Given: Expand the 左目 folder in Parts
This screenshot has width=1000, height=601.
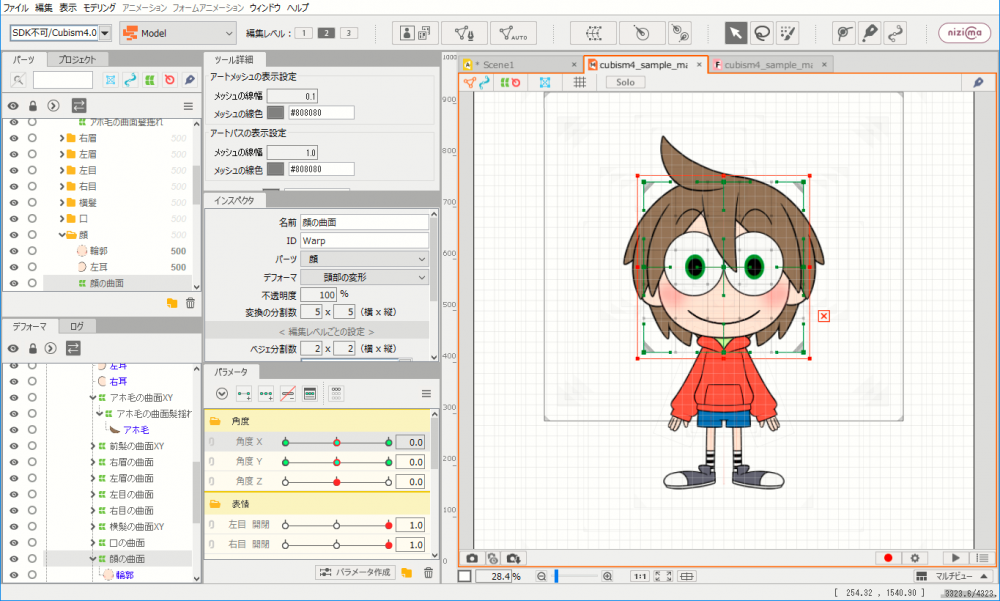Looking at the screenshot, I should pos(62,170).
